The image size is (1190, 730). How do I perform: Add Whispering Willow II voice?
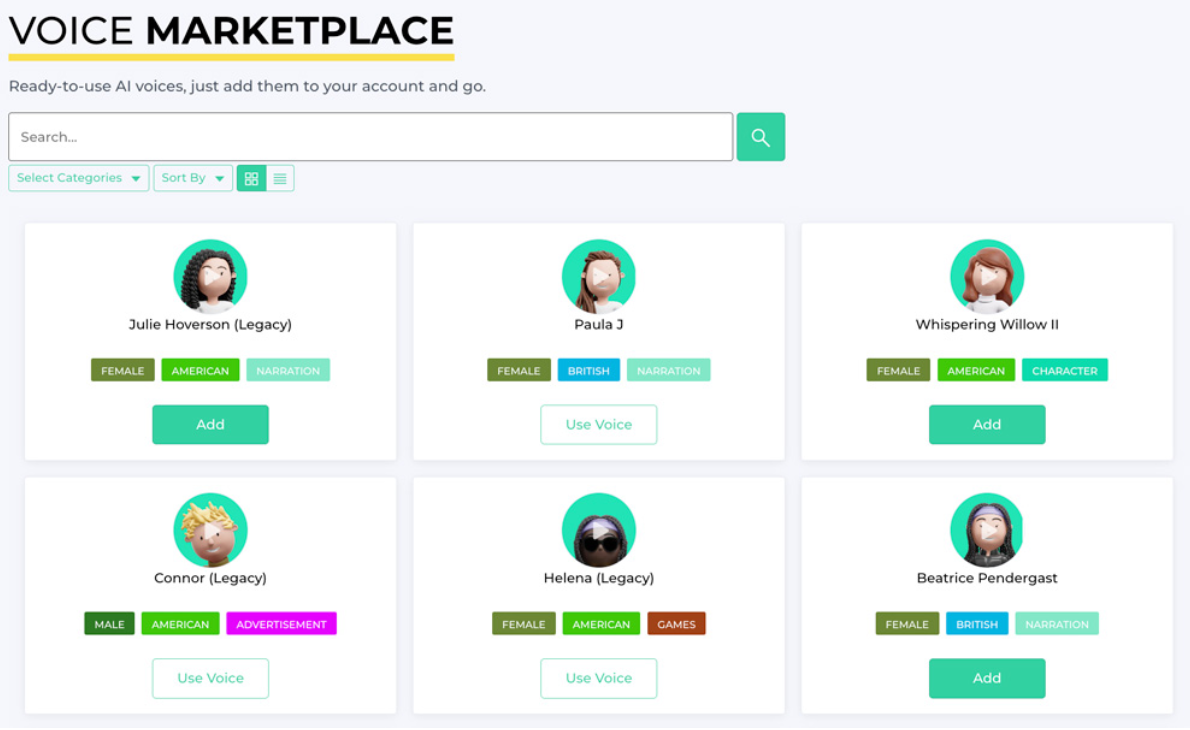click(x=987, y=424)
